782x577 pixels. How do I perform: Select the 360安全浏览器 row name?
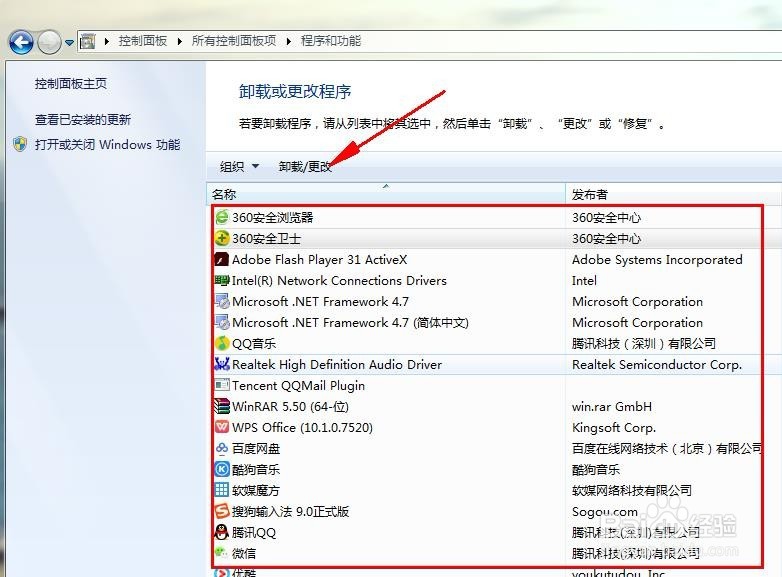point(272,217)
